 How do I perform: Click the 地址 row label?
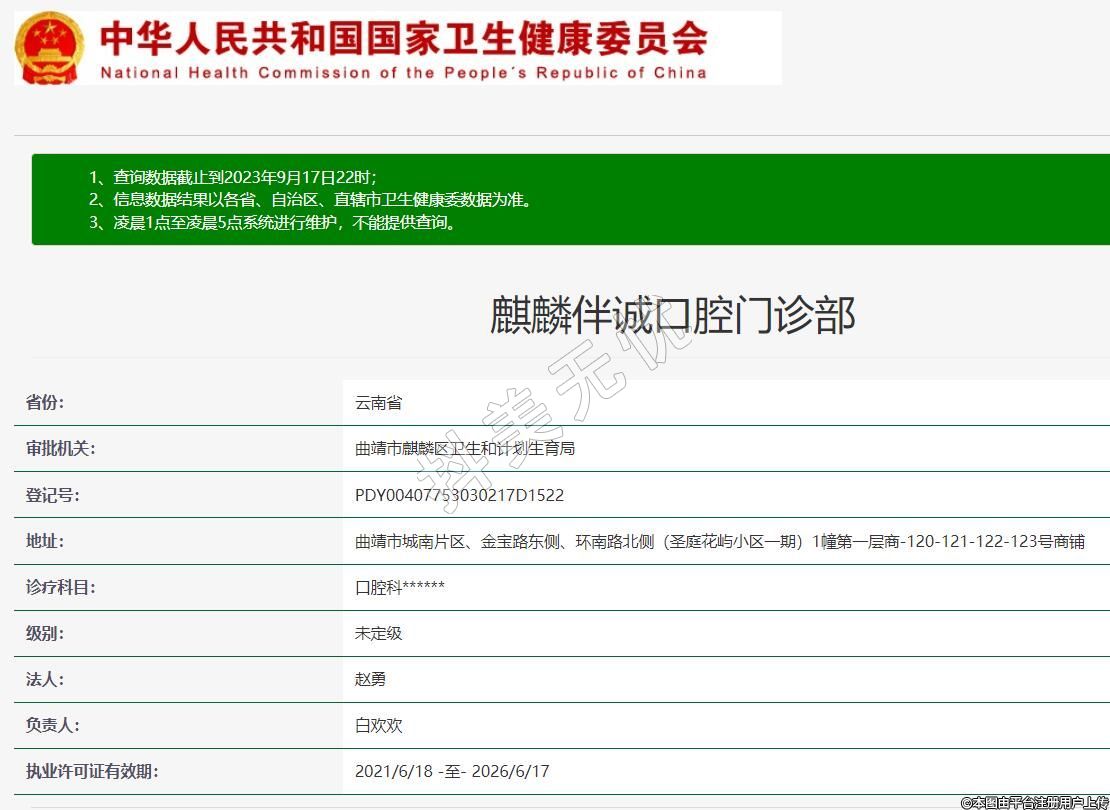45,541
